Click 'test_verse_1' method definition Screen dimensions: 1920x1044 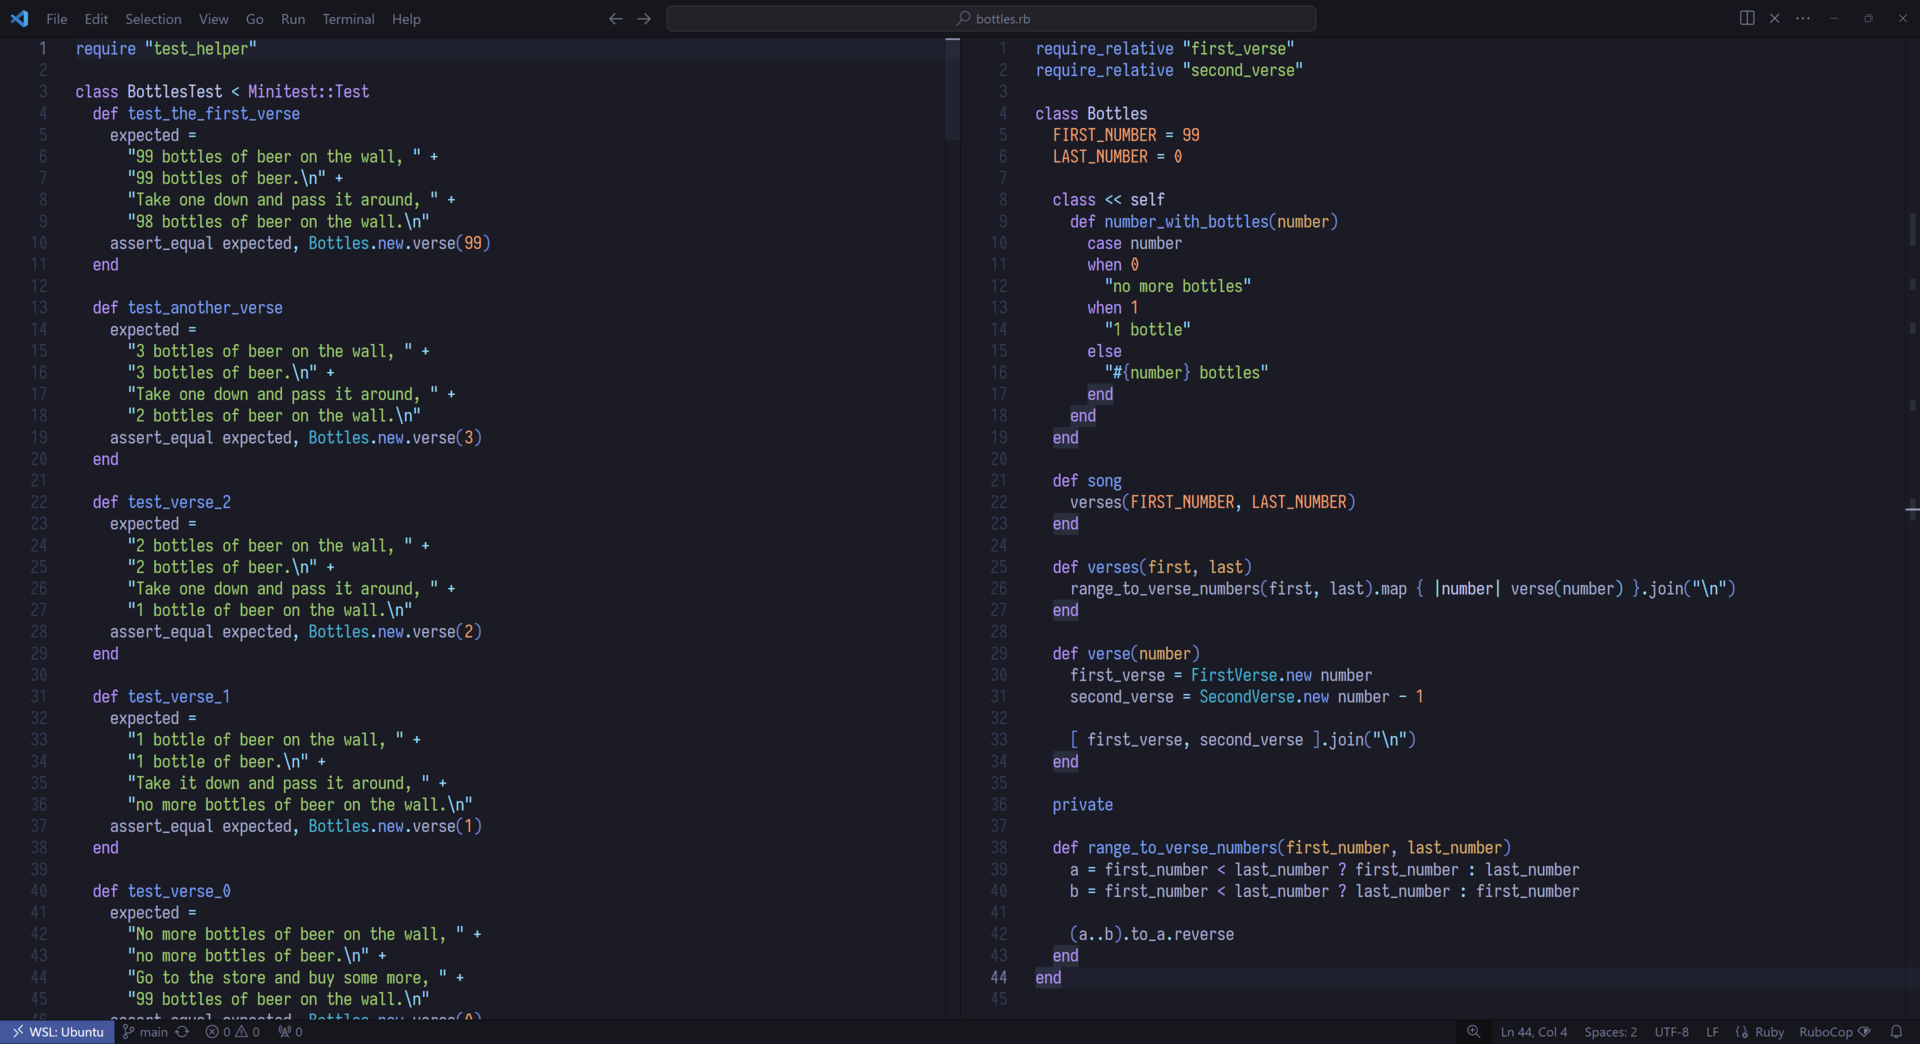pyautogui.click(x=179, y=697)
